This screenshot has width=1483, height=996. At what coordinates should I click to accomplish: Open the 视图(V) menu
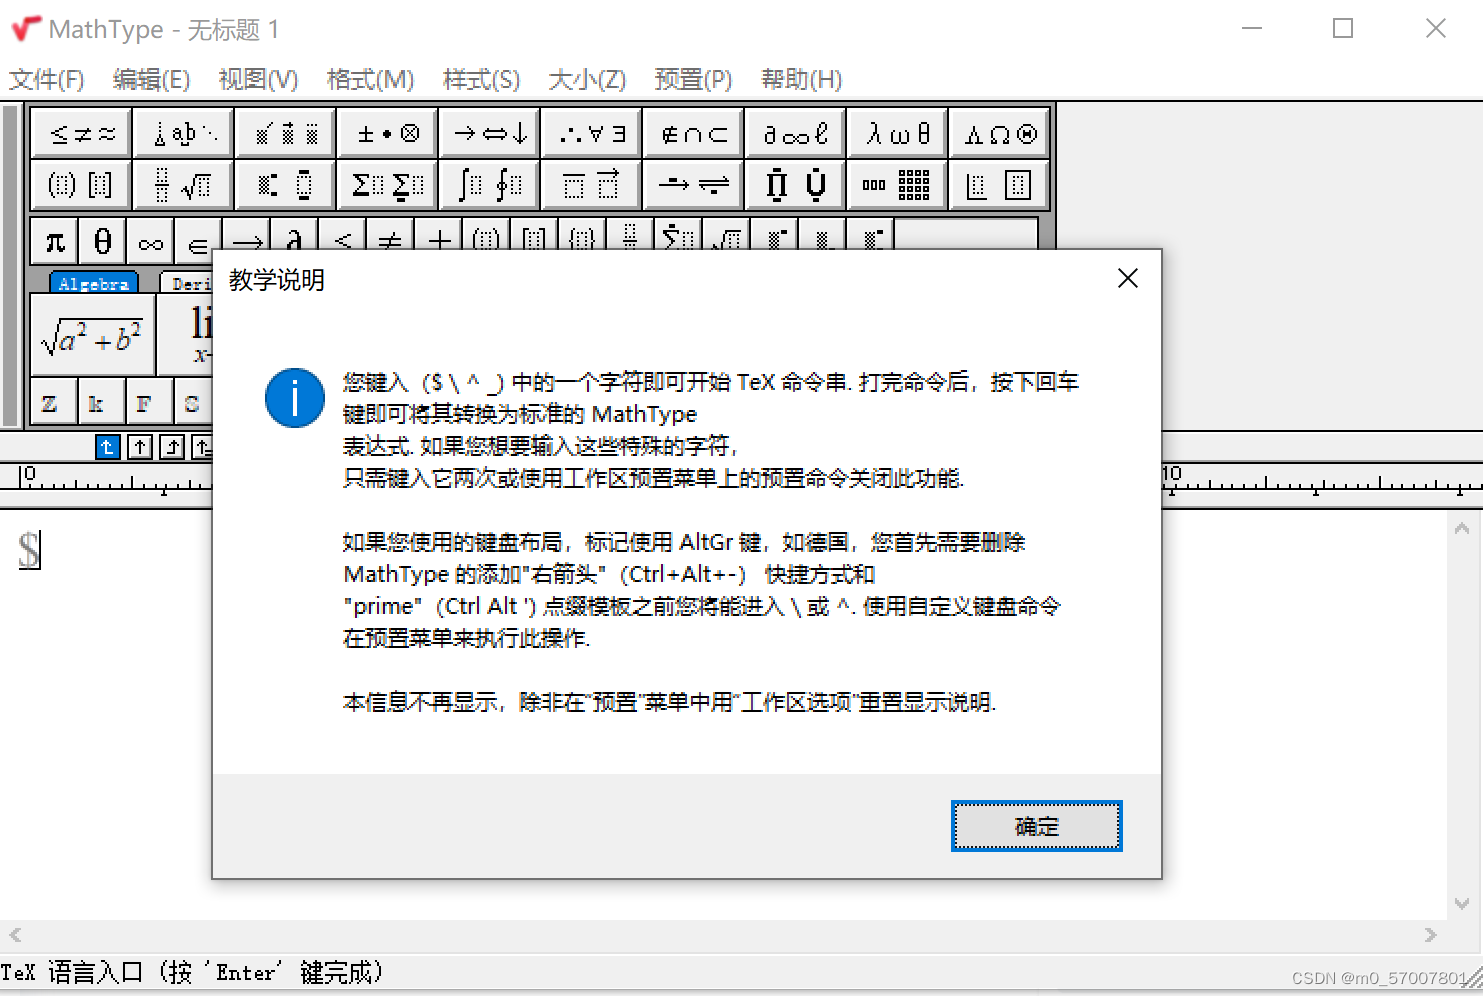coord(259,79)
